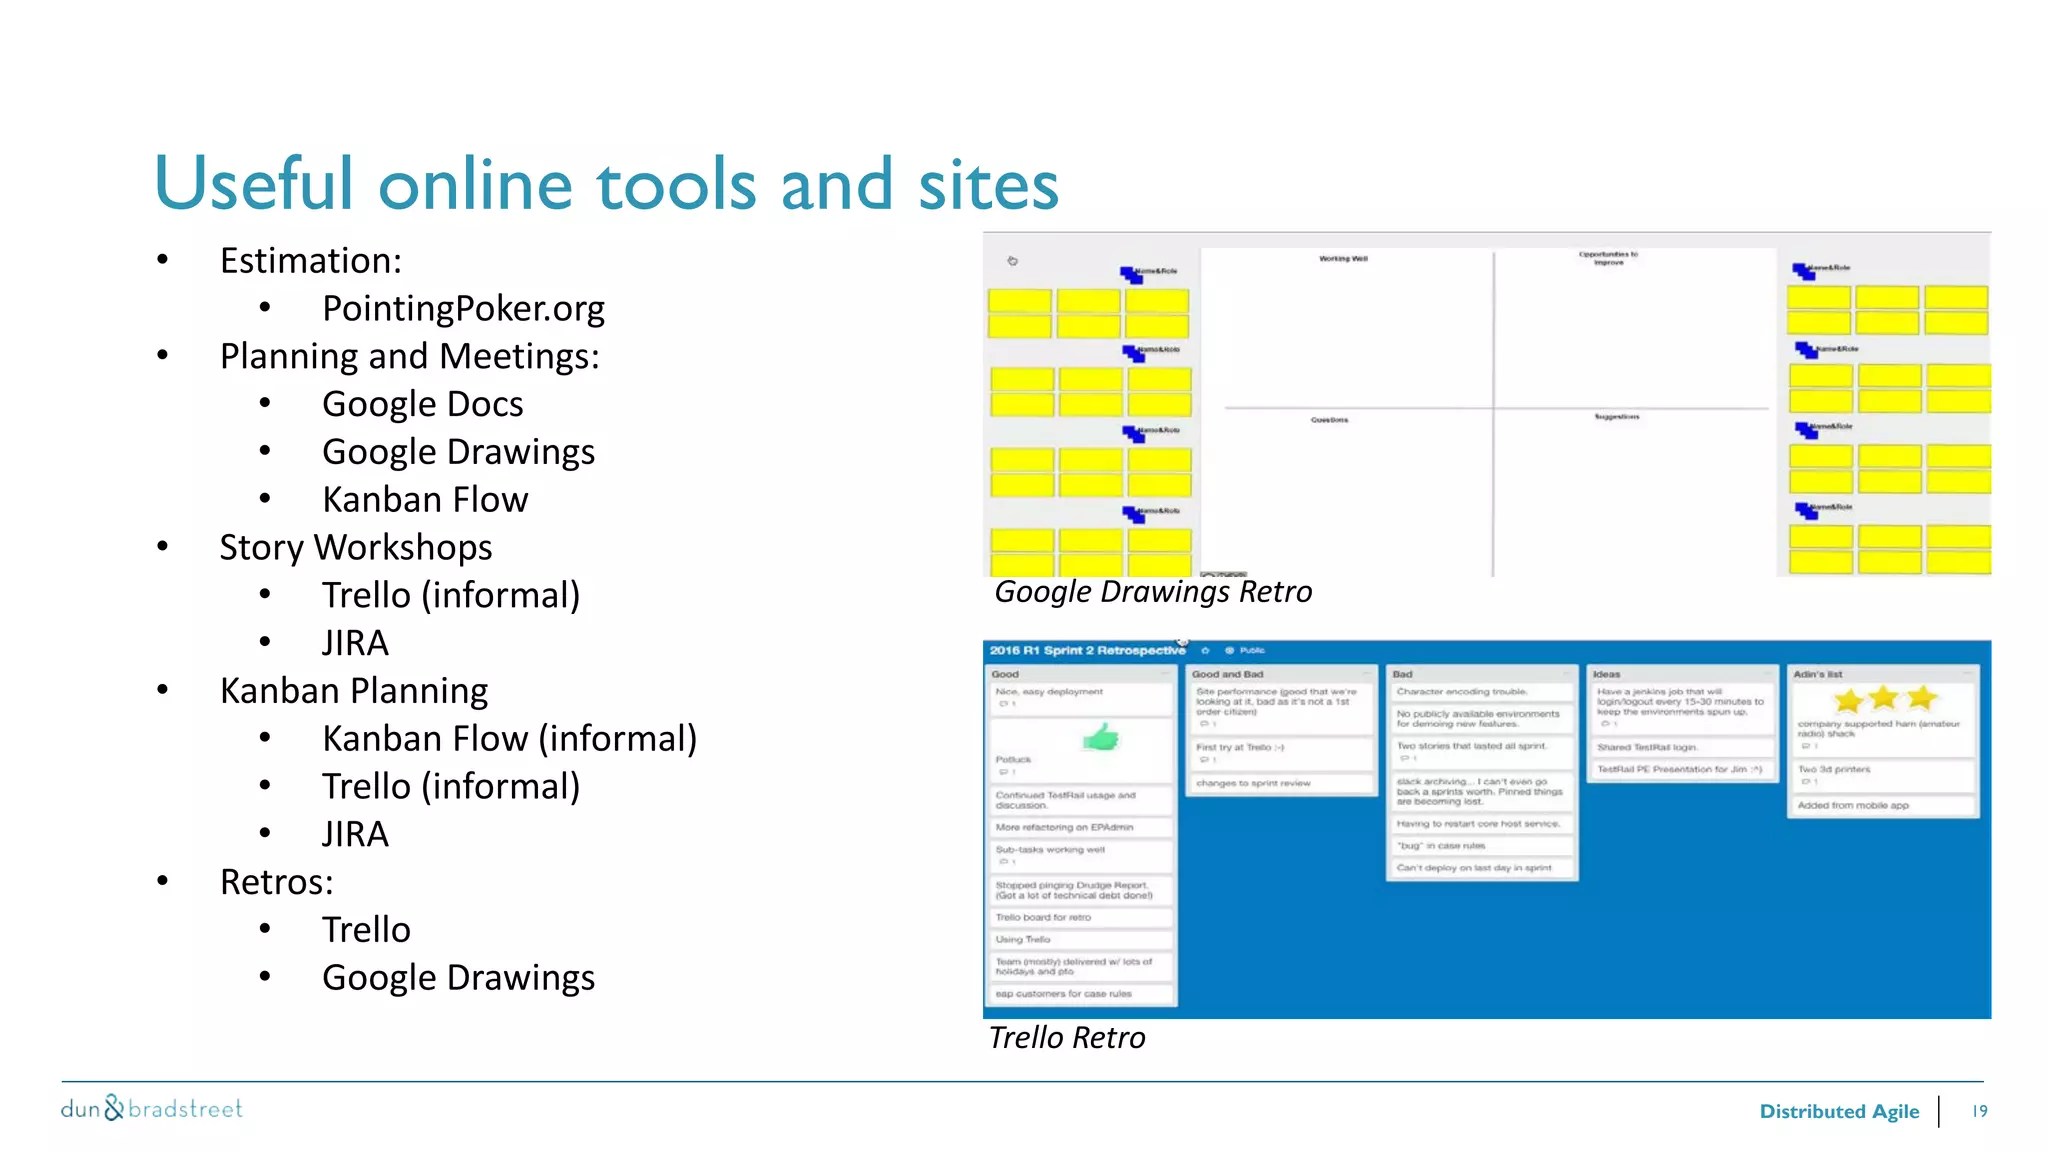The image size is (2048, 1152).
Task: Click the 2016 R1 Sprint 2 Retrospective title
Action: (x=1087, y=650)
